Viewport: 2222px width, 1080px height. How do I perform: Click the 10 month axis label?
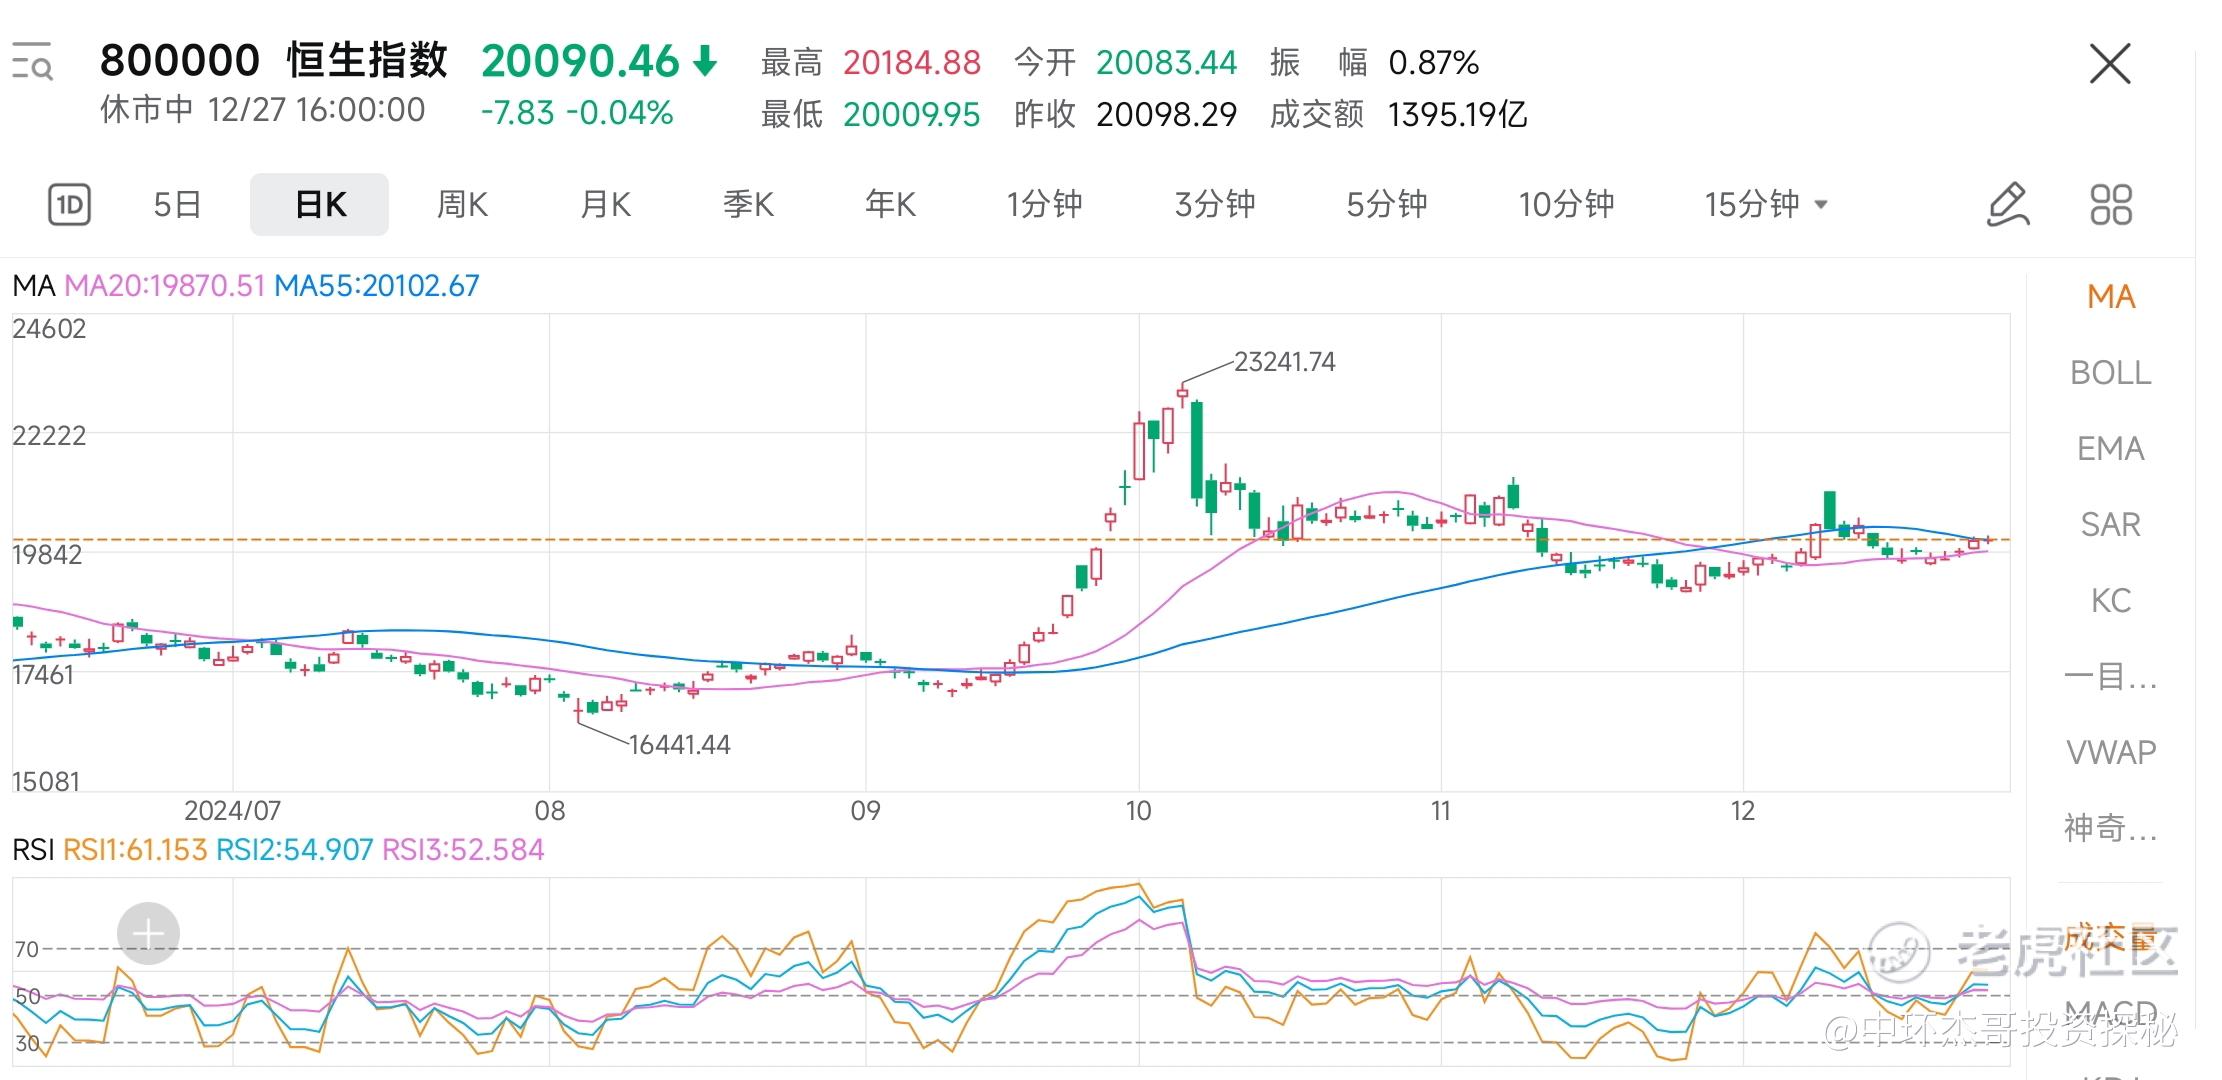[x=1138, y=810]
